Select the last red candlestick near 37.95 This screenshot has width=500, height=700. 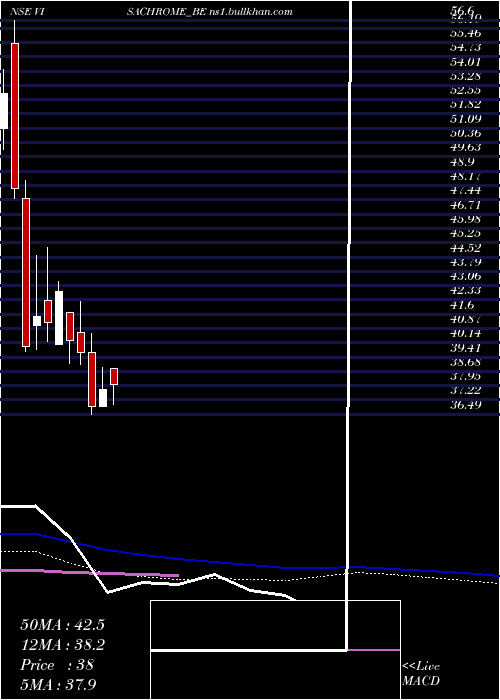coord(114,376)
